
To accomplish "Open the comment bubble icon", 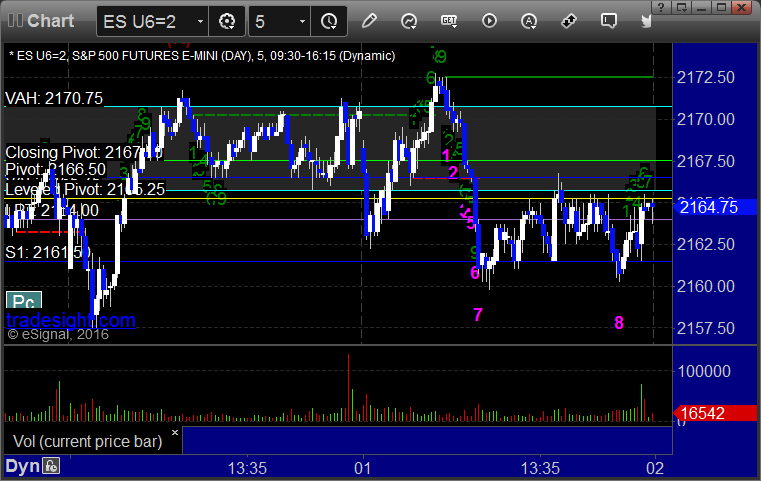I will [609, 21].
